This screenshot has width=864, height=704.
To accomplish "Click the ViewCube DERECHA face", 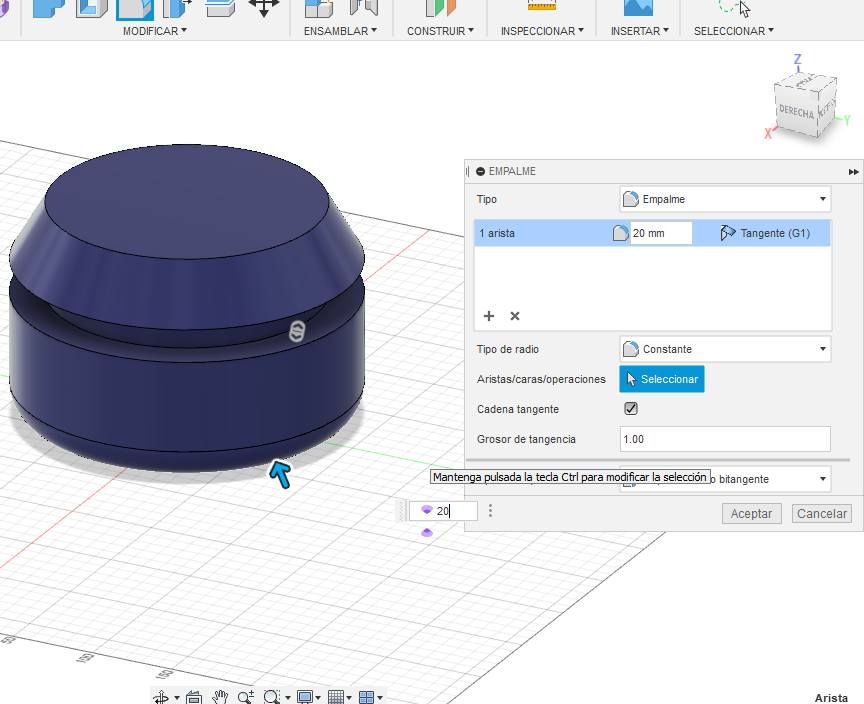I will [797, 111].
